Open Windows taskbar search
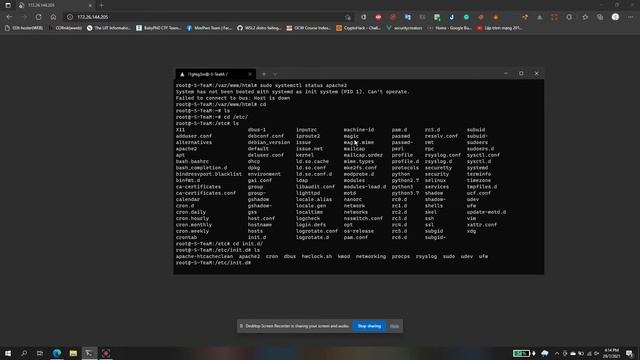Screen dimensions: 640x360 [24, 353]
